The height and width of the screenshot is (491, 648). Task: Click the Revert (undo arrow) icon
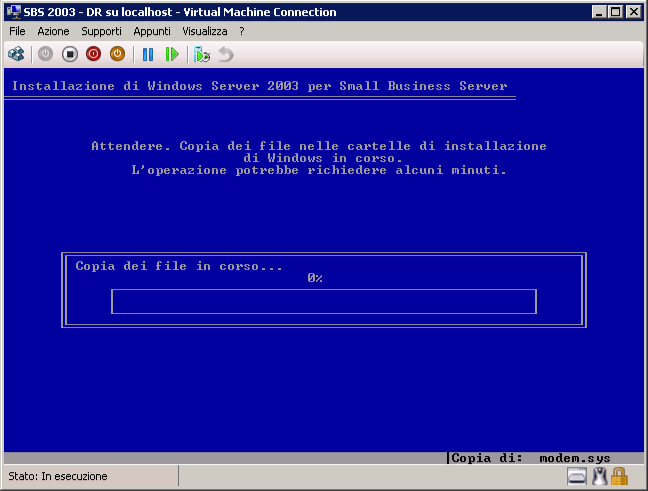click(x=226, y=54)
